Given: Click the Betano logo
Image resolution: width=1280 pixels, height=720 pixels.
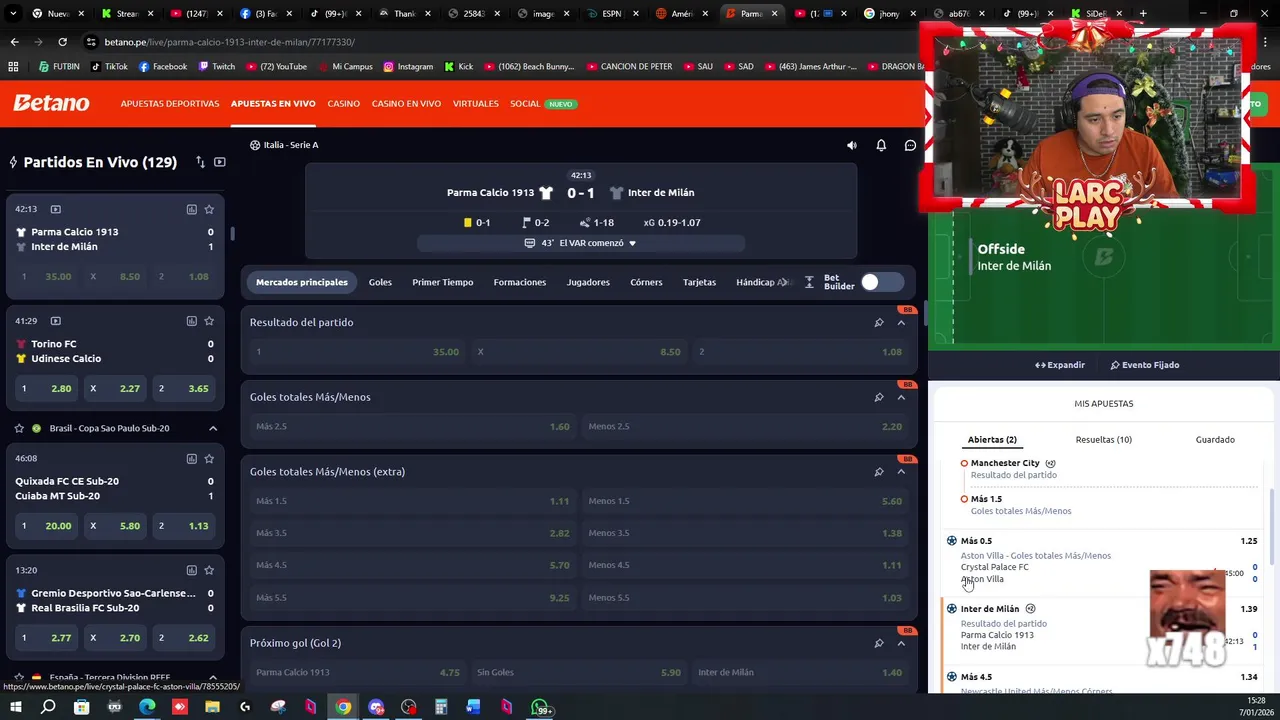Looking at the screenshot, I should pos(51,103).
